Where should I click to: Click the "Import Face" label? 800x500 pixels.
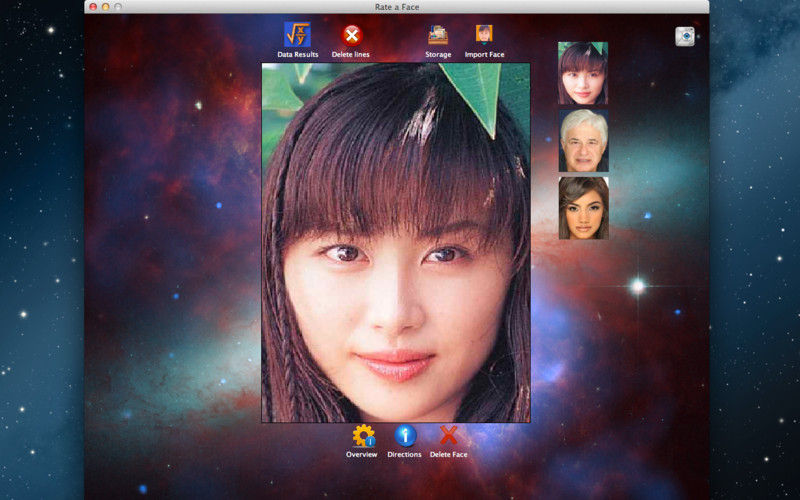[484, 55]
